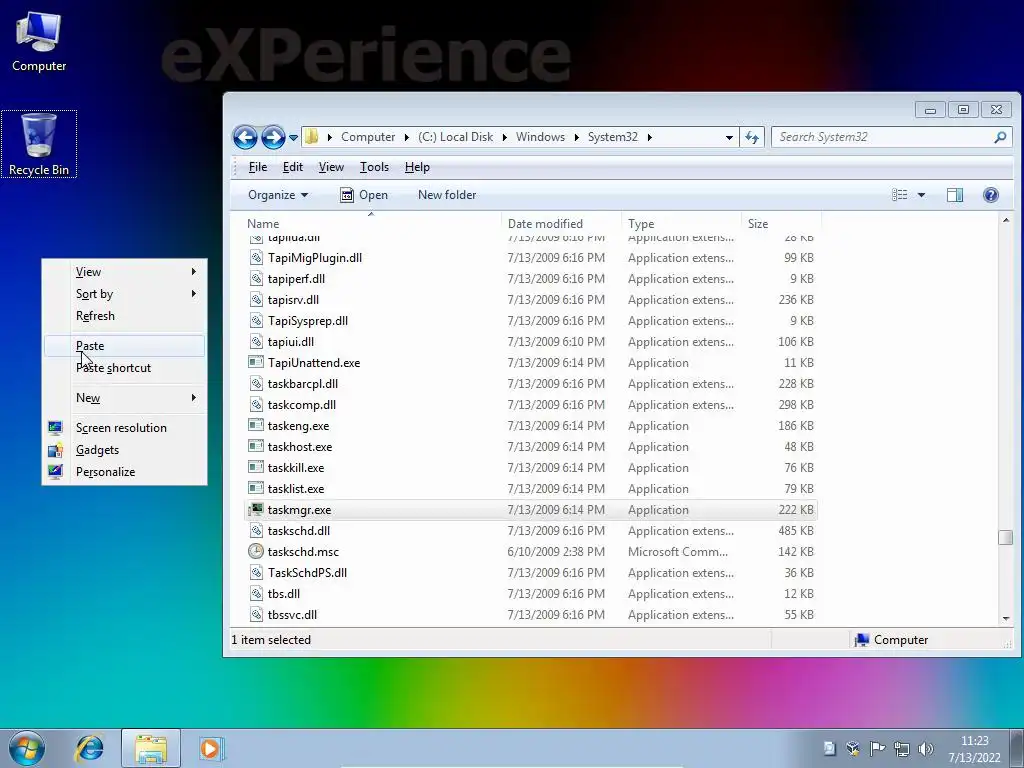Open the Computer desktop icon

click(39, 42)
